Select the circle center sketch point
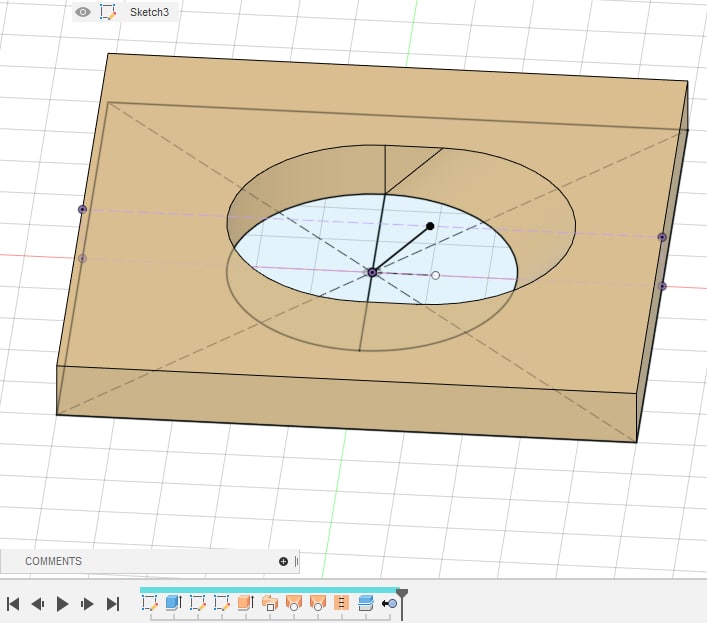This screenshot has width=707, height=623. click(x=372, y=272)
